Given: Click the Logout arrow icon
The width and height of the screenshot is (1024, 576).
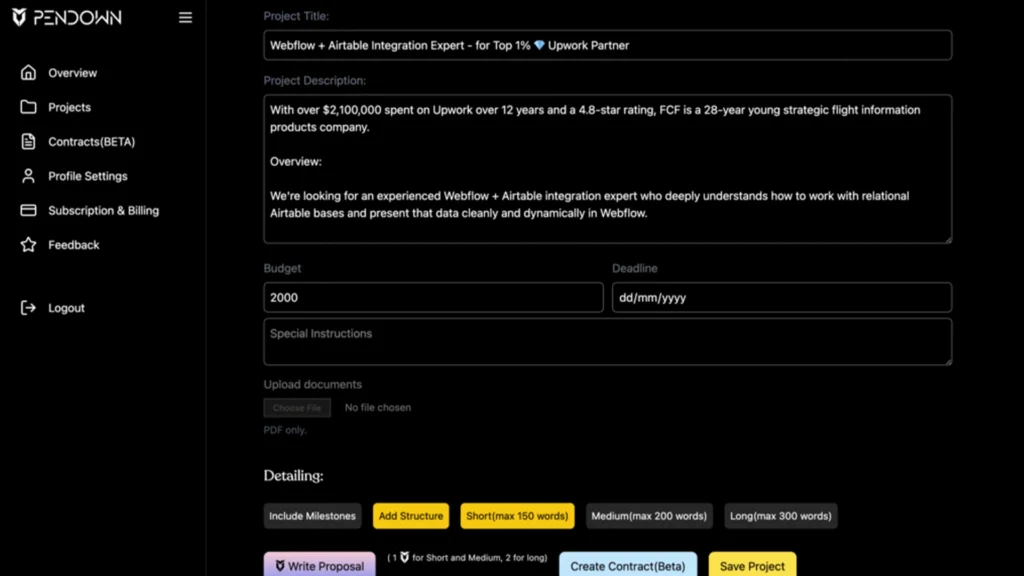Looking at the screenshot, I should click(x=28, y=308).
